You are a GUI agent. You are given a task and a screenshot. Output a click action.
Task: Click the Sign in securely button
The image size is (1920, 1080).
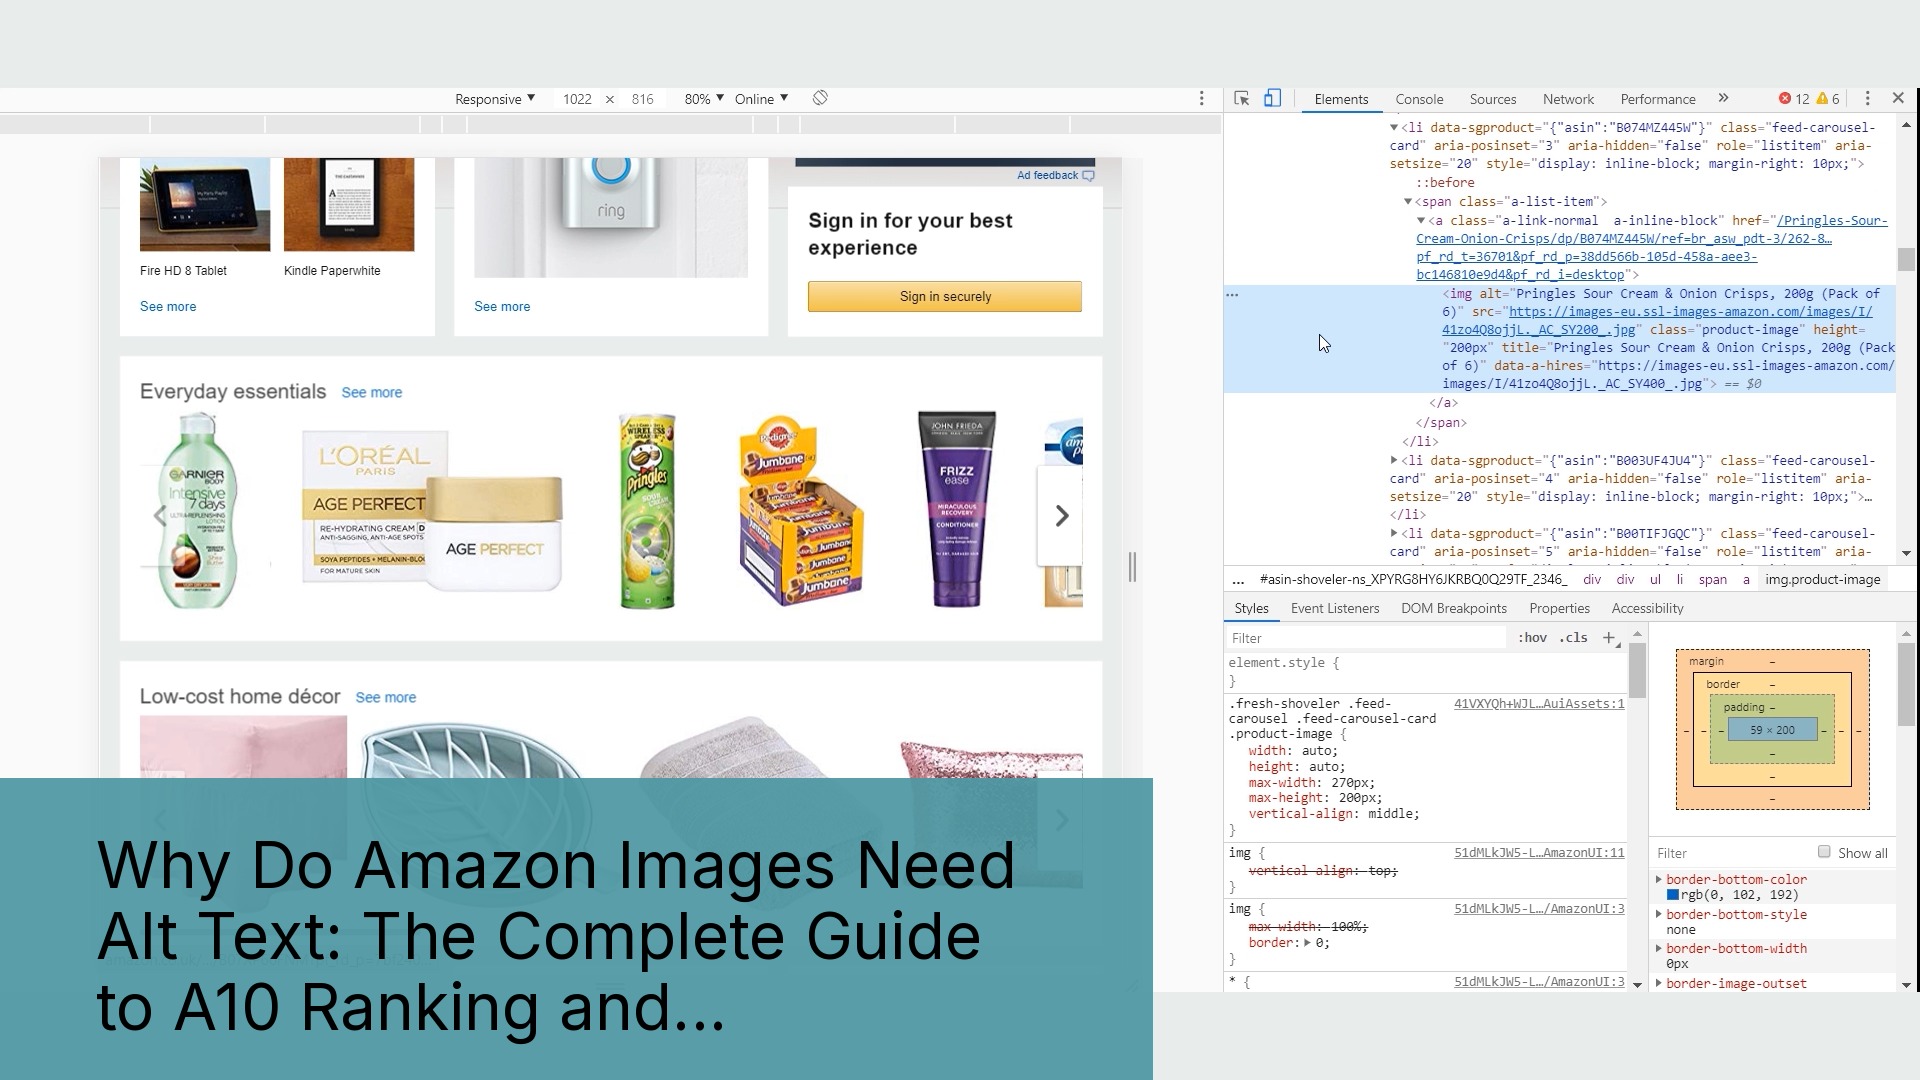coord(945,297)
